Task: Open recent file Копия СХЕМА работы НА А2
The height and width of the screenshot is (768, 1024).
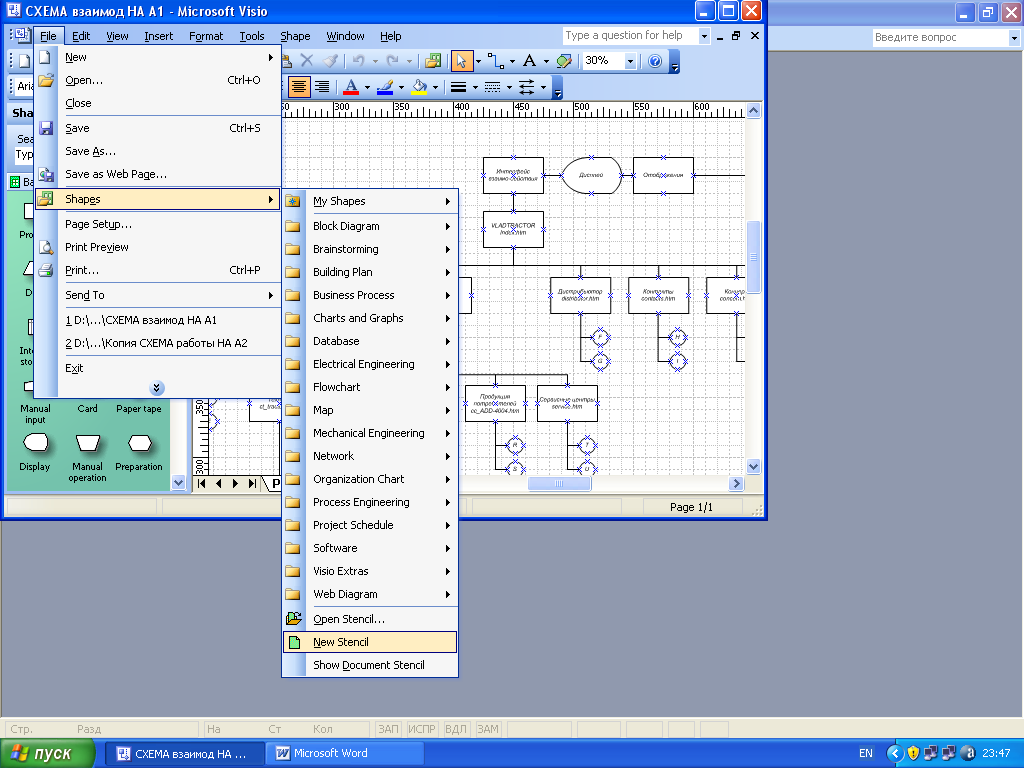Action: click(157, 343)
